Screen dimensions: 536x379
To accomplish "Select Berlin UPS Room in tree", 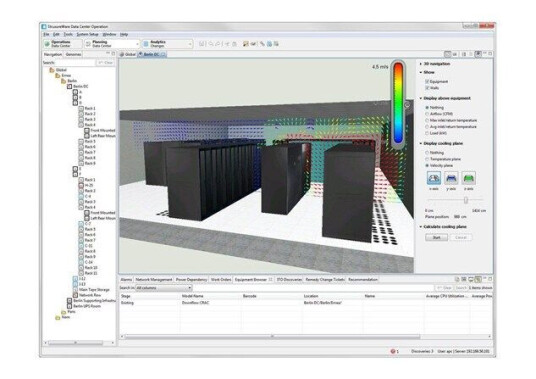I will [x=87, y=306].
